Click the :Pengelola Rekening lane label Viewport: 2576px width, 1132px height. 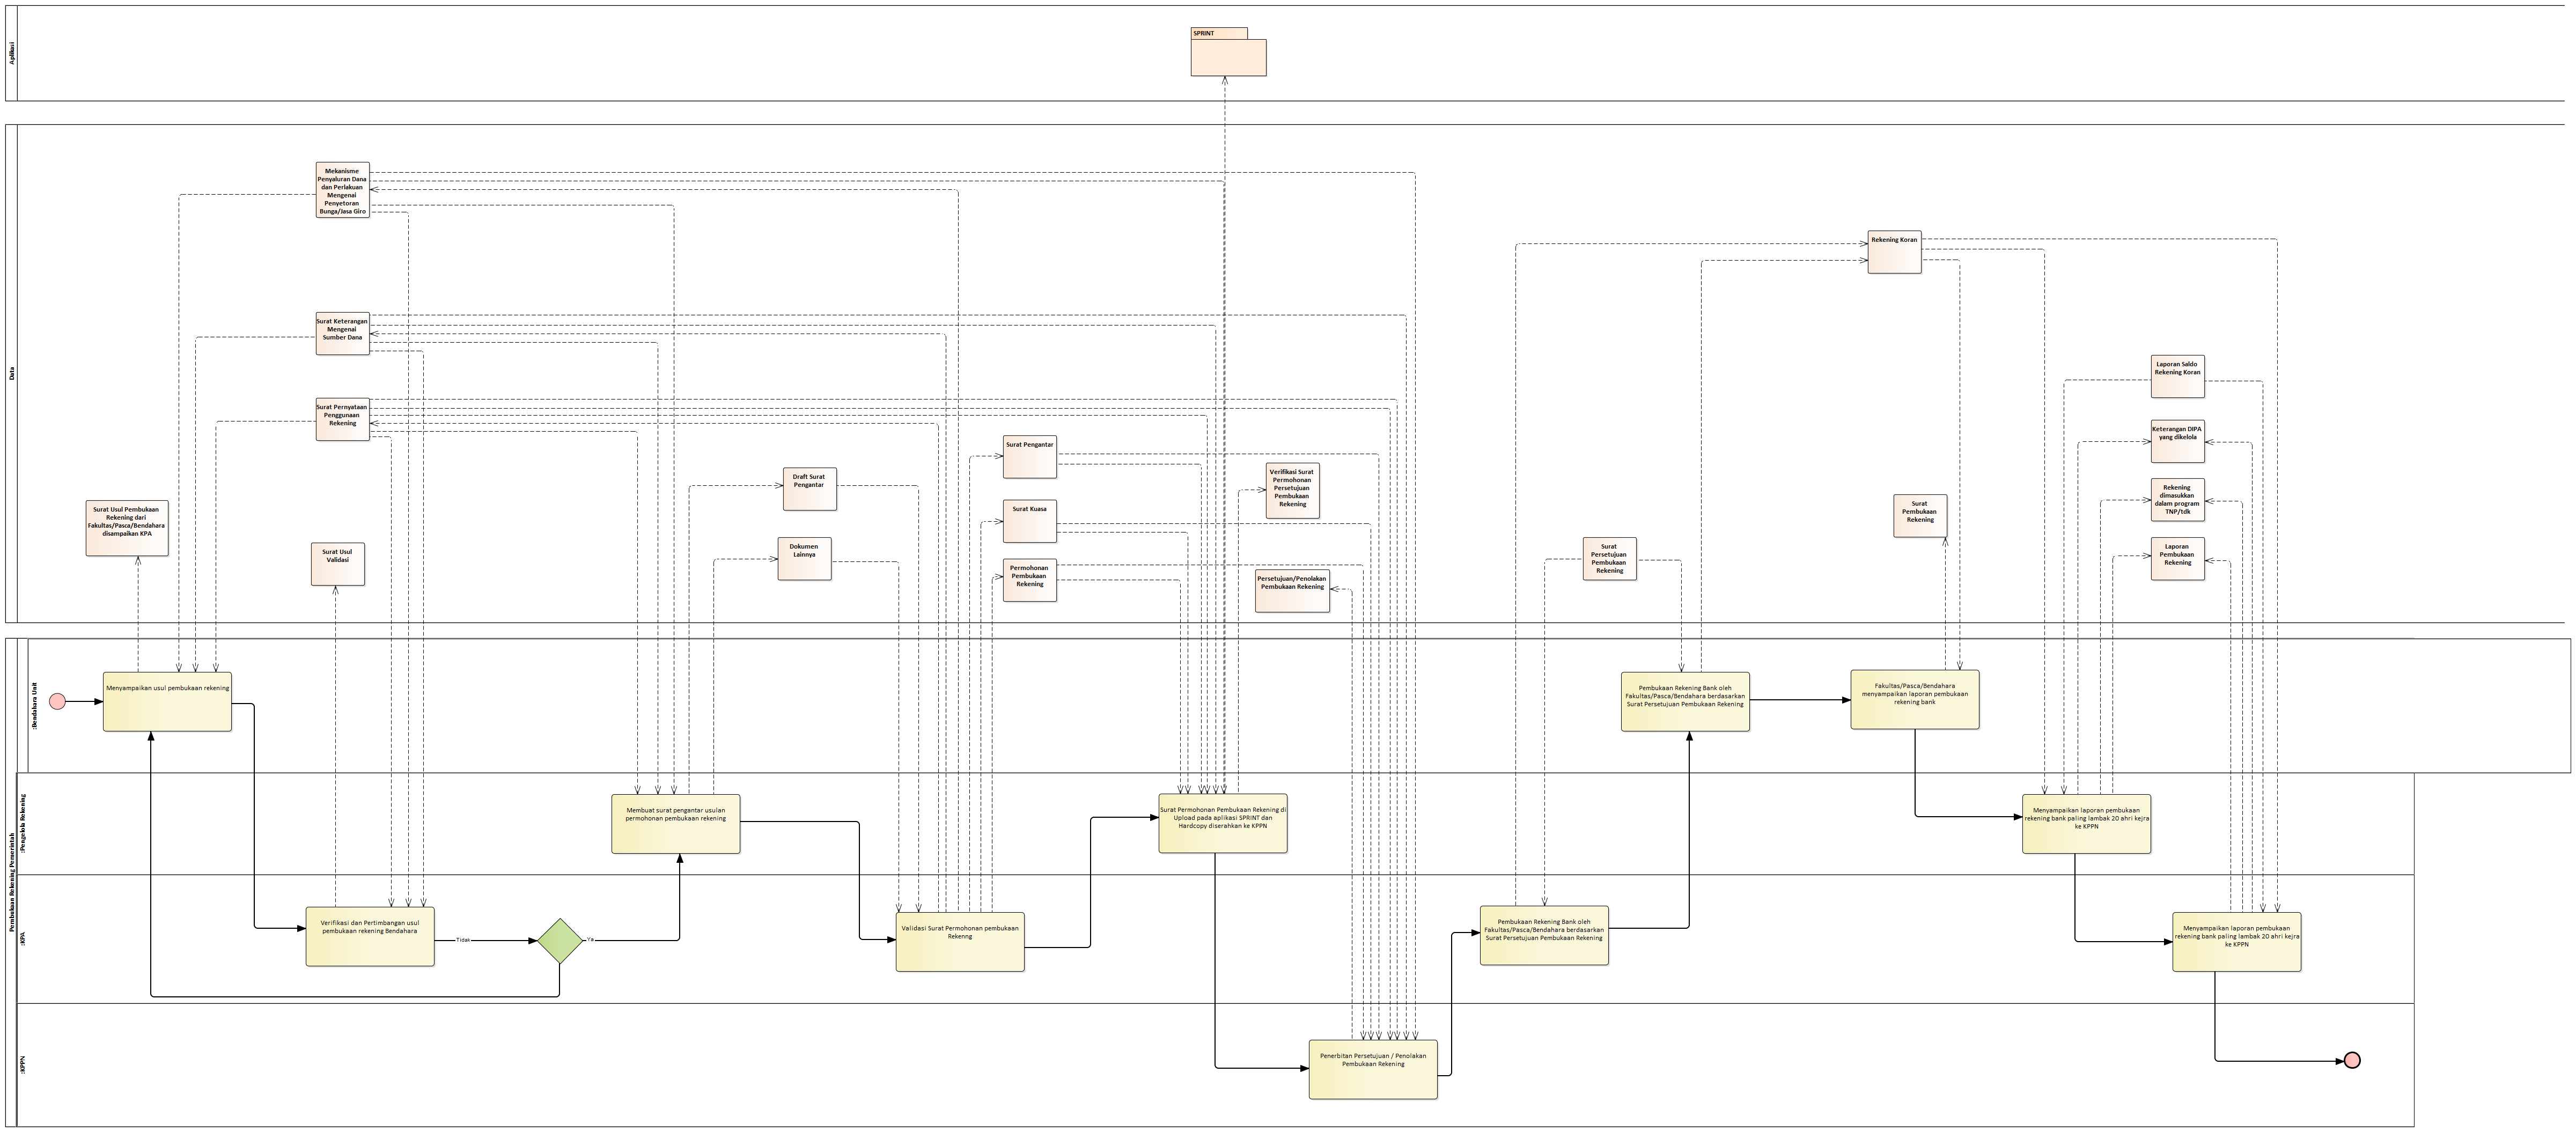[x=23, y=824]
